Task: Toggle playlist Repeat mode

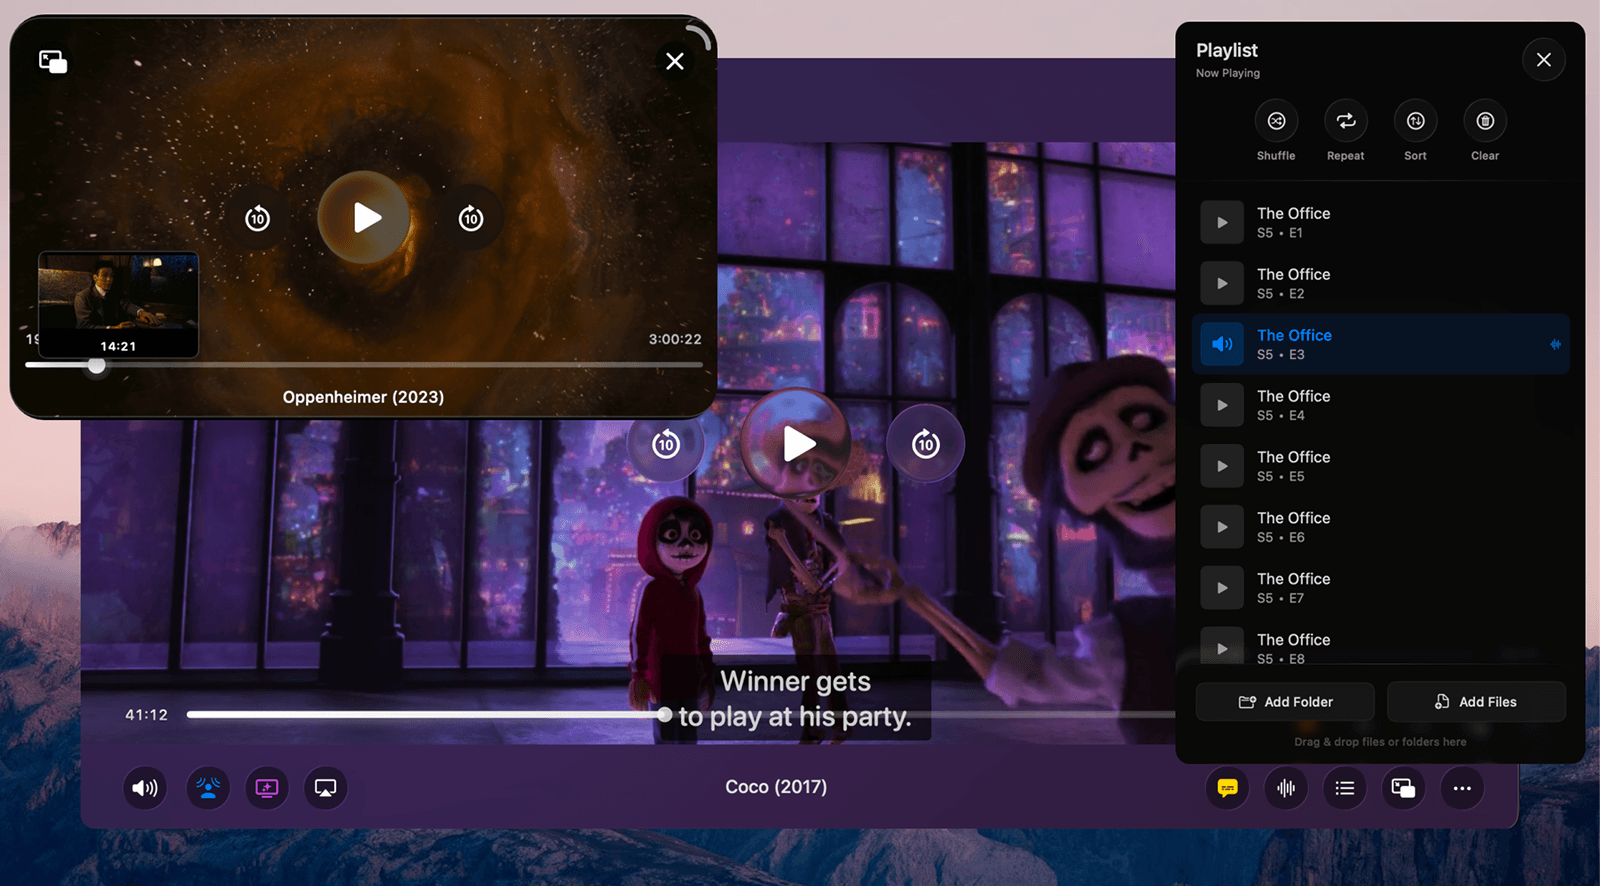Action: 1346,121
